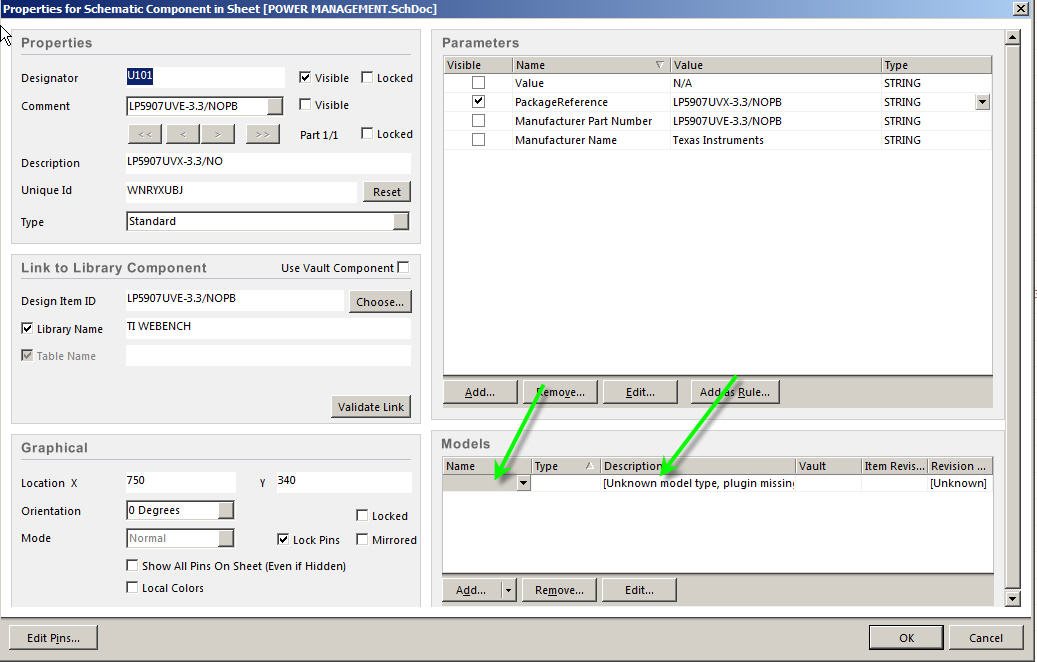Screen dimensions: 1037x662
Task: Enable Mirrored checkbox
Action: click(362, 539)
